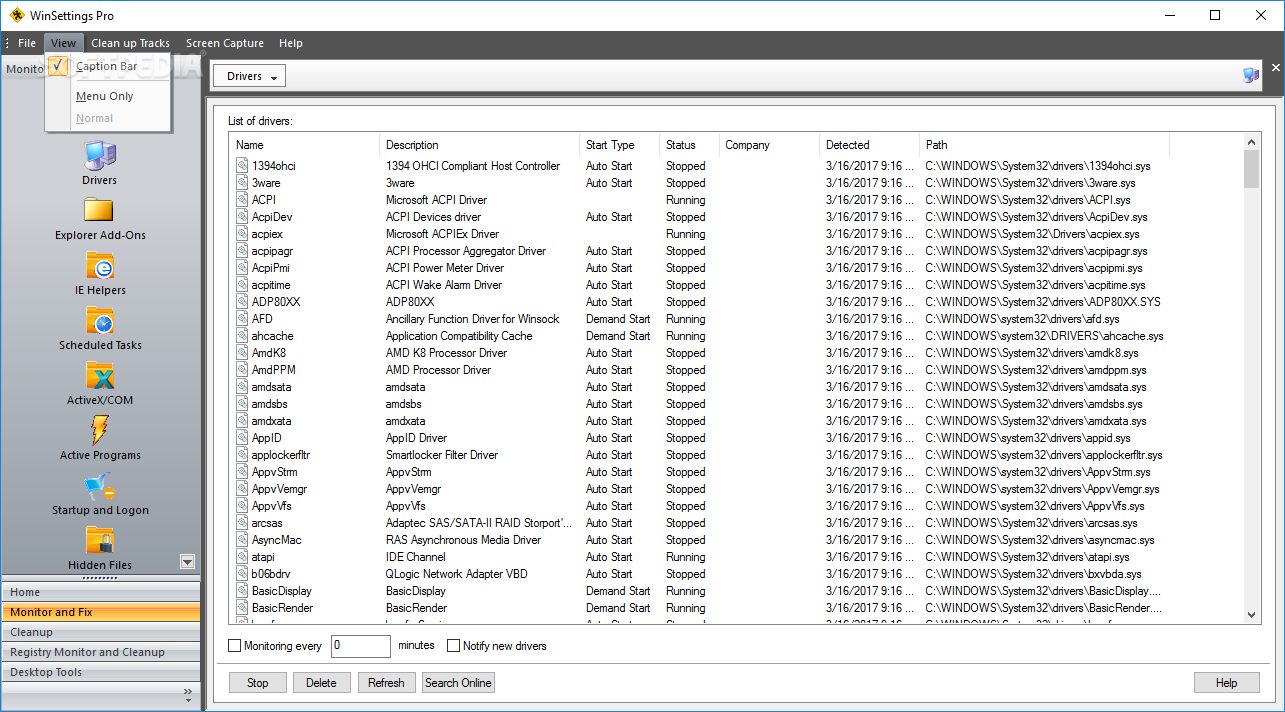Click the Delete button
This screenshot has height=712, width=1285.
click(321, 683)
